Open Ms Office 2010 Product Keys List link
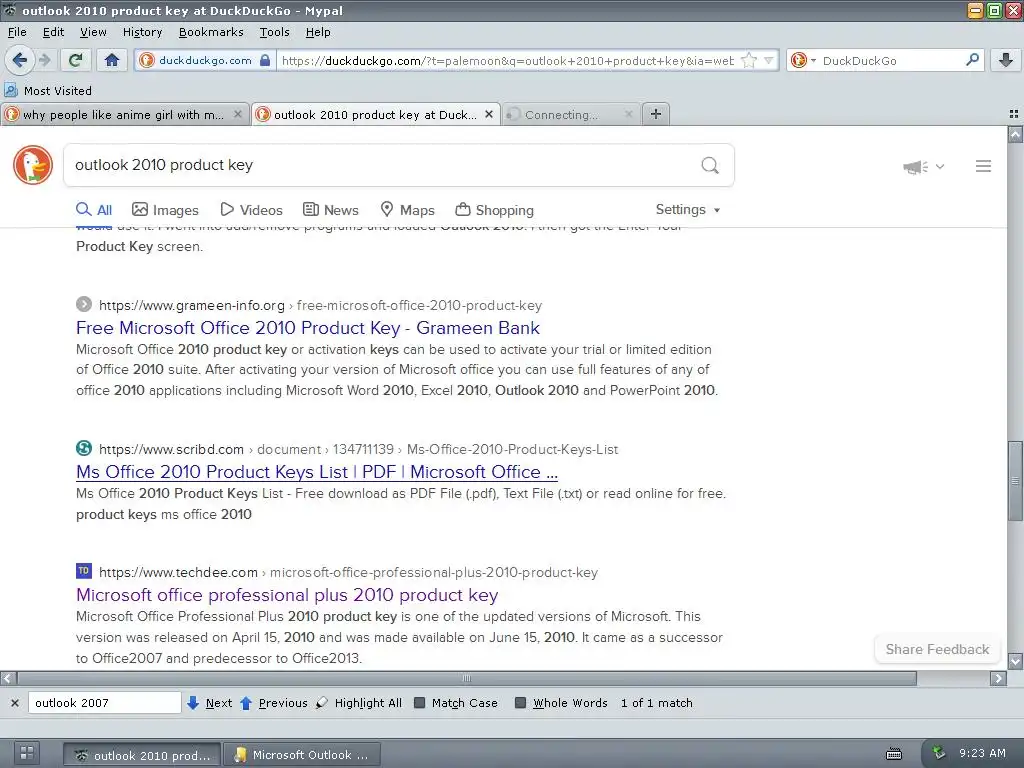This screenshot has height=768, width=1024. pyautogui.click(x=317, y=472)
